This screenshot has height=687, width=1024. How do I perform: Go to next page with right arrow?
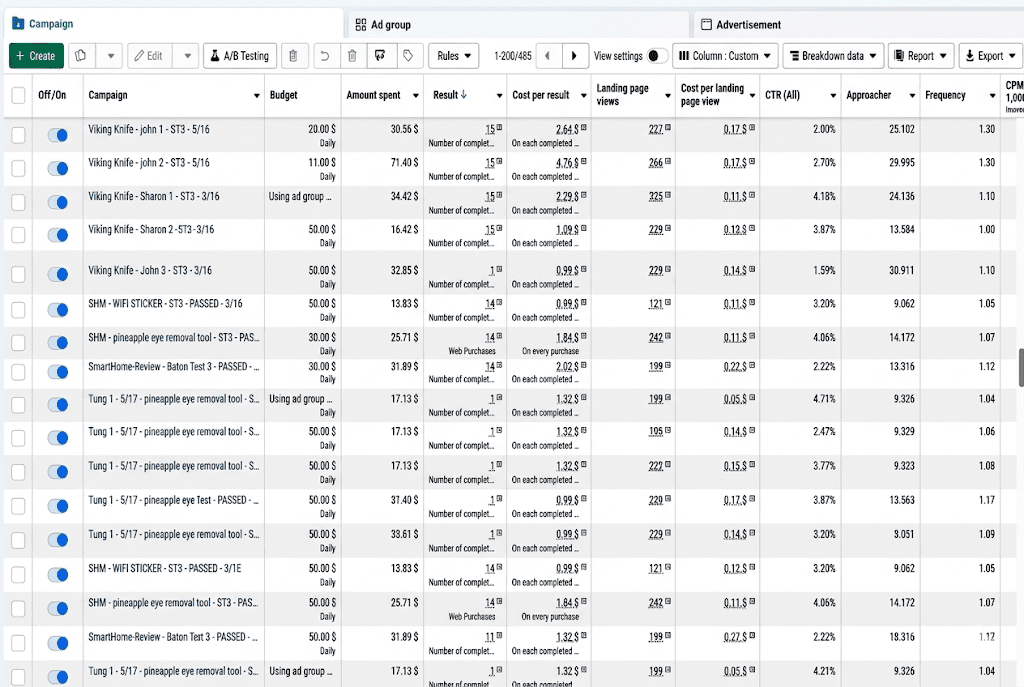coord(574,56)
